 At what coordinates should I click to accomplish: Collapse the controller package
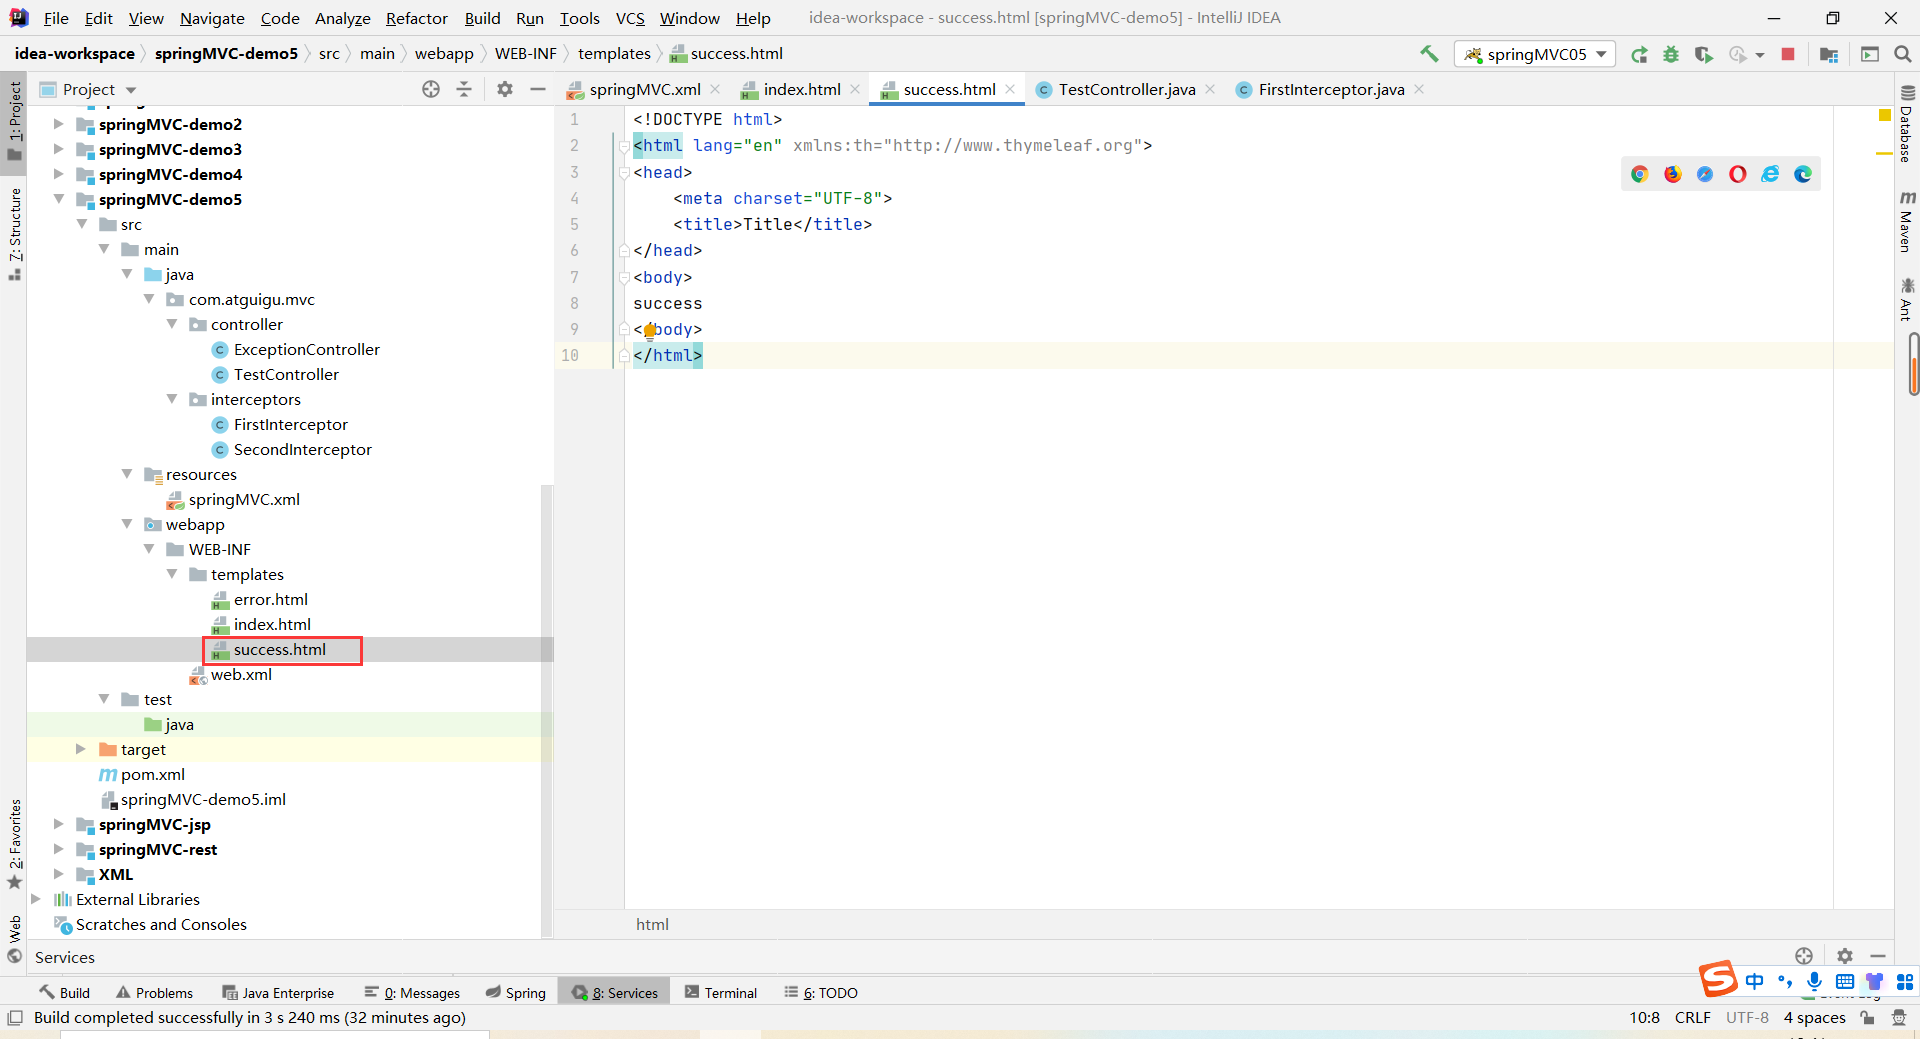point(172,324)
